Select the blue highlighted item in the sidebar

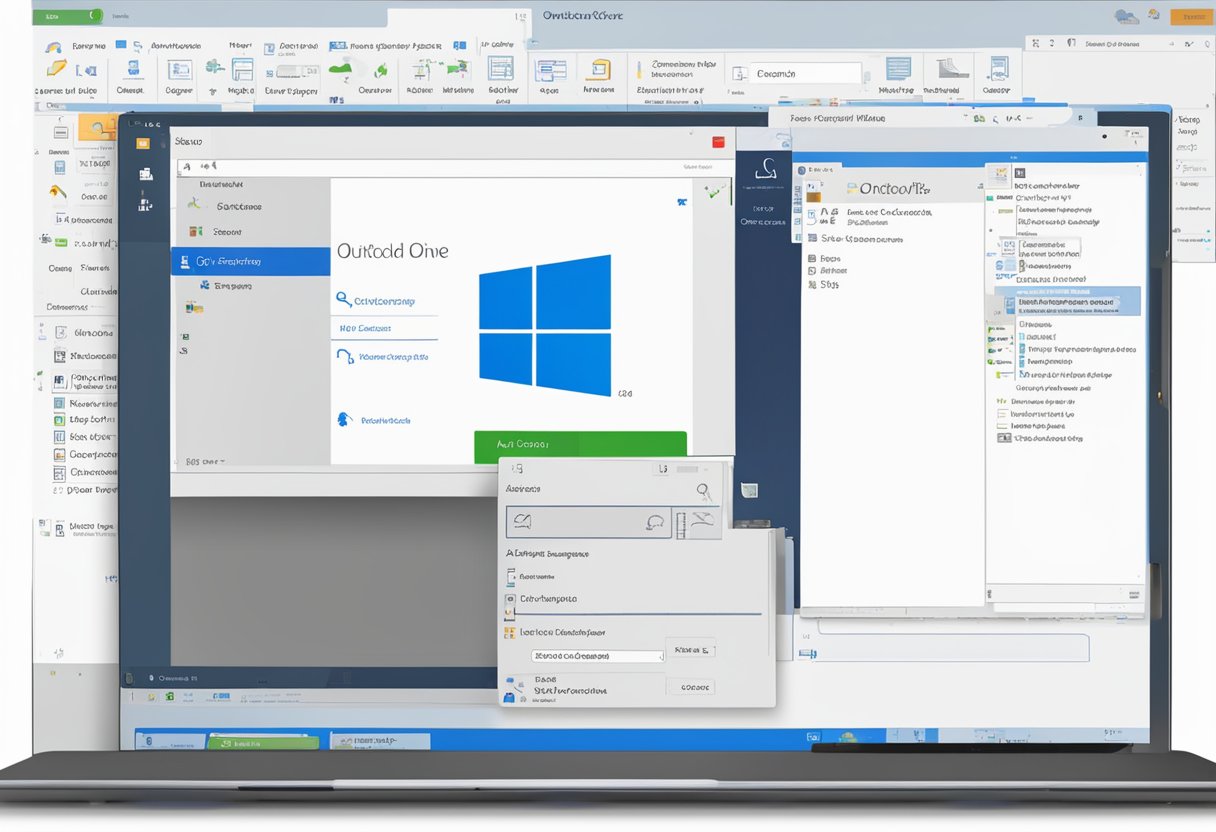pyautogui.click(x=250, y=262)
